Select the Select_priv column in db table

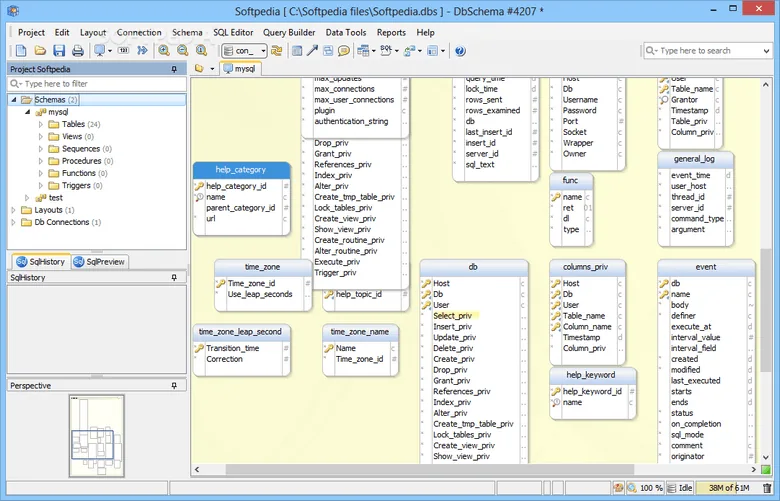453,316
